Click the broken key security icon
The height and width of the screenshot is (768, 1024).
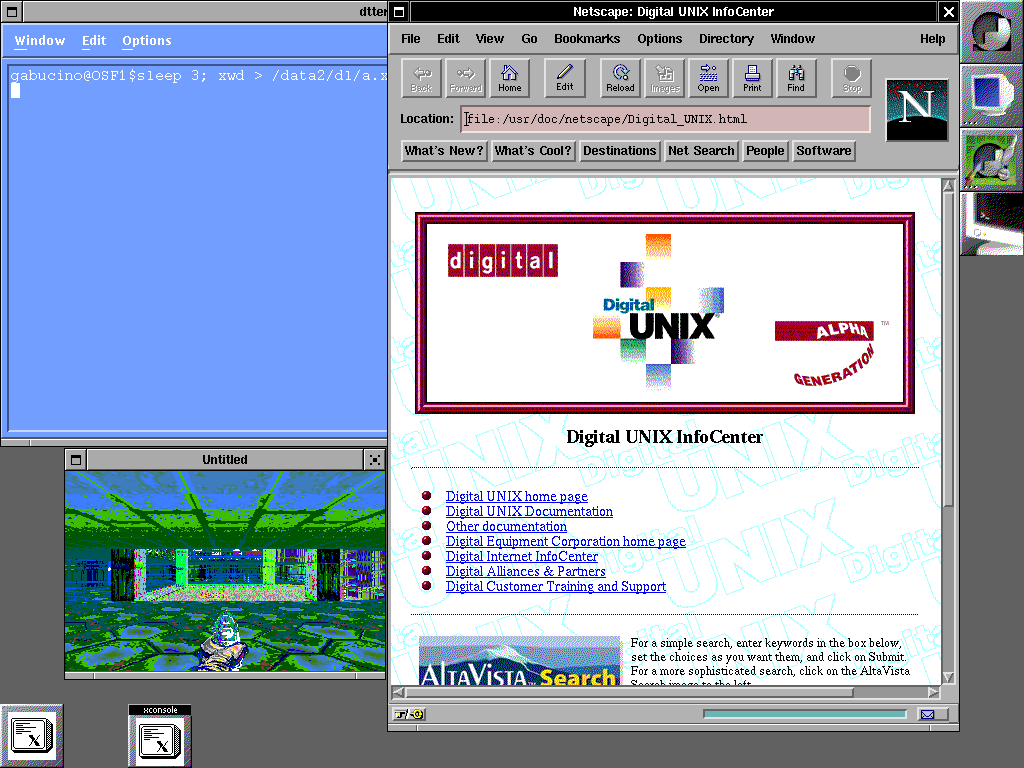point(409,714)
